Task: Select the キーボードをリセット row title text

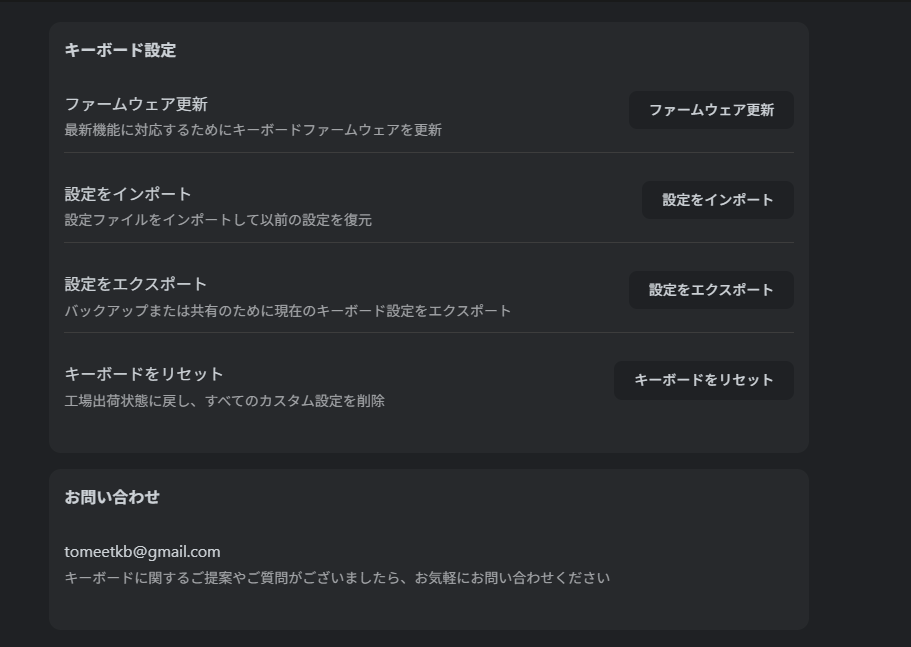Action: point(144,374)
